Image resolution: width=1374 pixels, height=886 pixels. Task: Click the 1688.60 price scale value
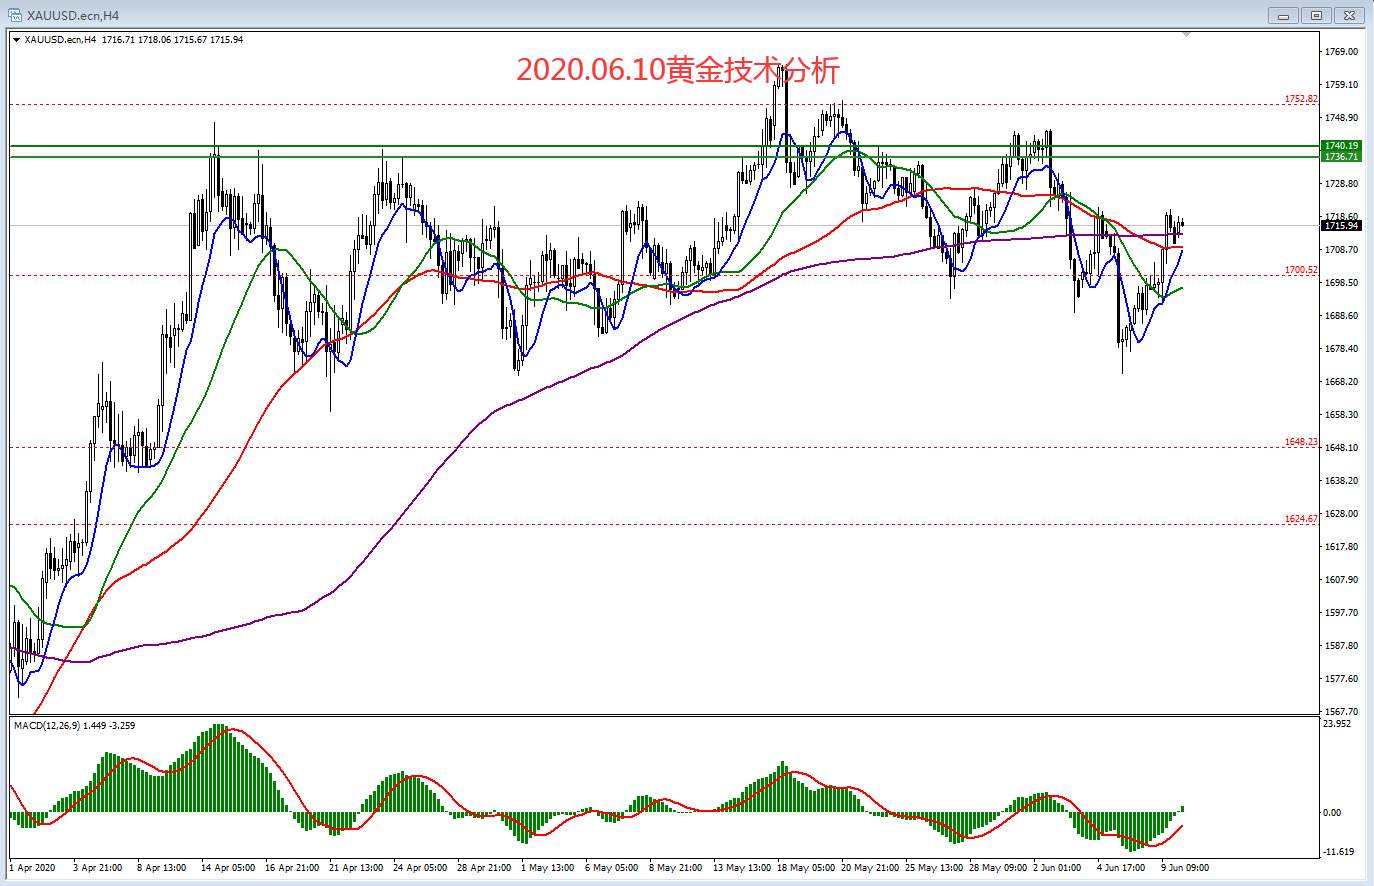pos(1341,316)
